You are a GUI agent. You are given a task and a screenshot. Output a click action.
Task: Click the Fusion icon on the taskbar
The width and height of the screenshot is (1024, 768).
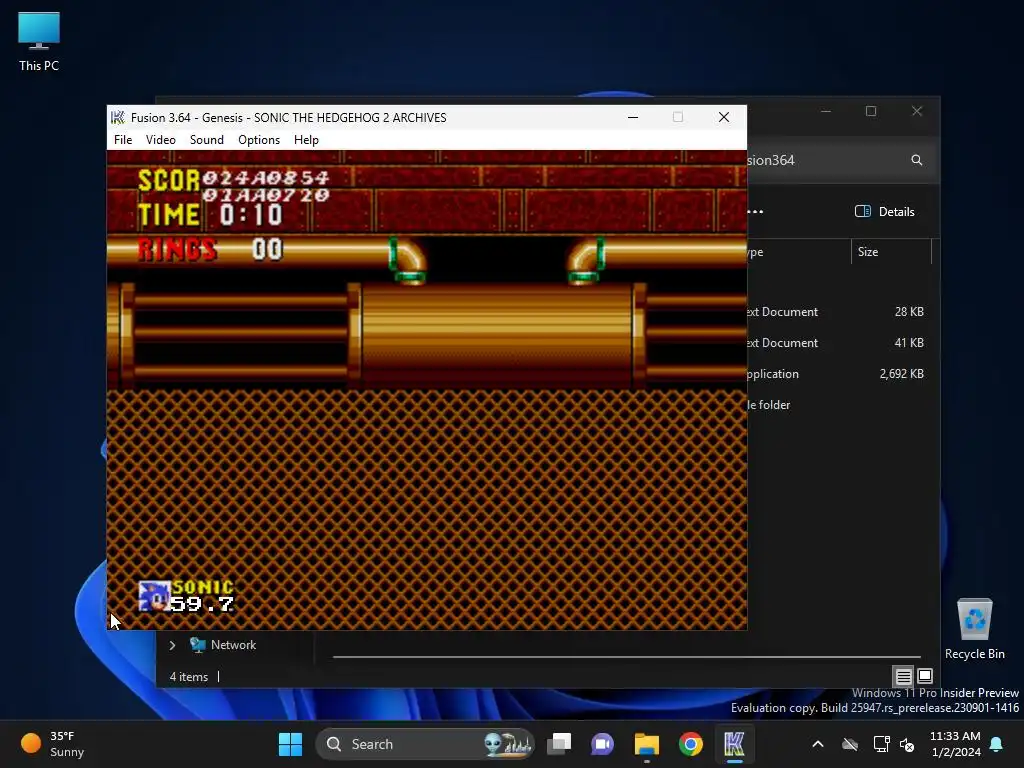click(x=734, y=744)
